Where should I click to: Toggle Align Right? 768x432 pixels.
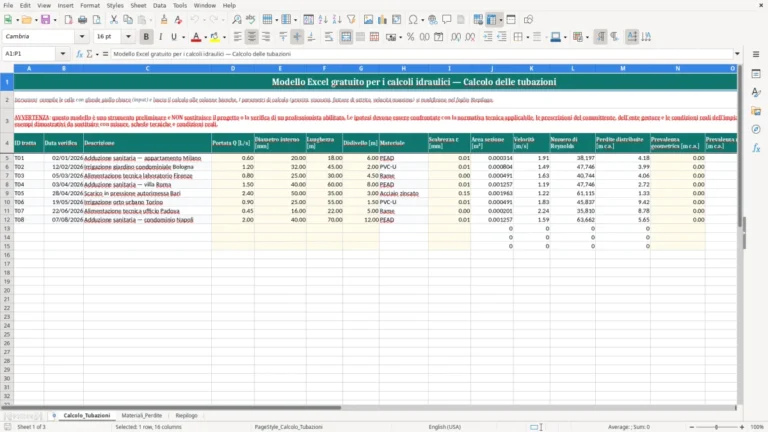point(266,37)
